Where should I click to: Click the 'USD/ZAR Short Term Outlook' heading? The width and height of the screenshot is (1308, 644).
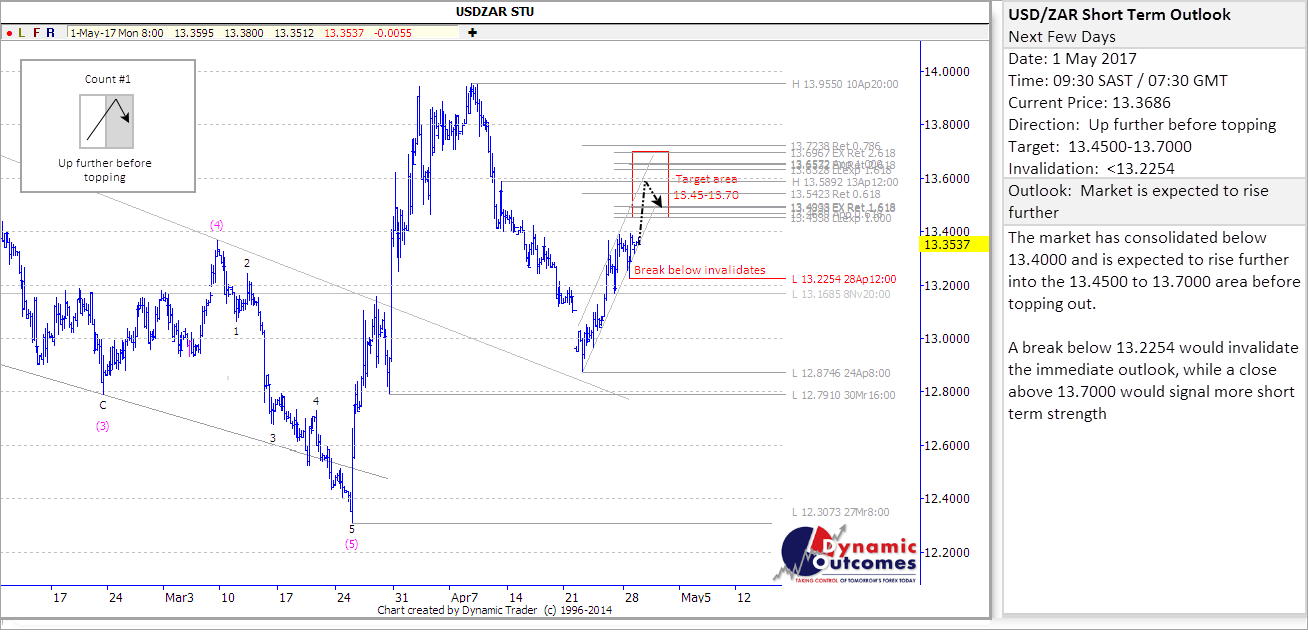(1120, 15)
